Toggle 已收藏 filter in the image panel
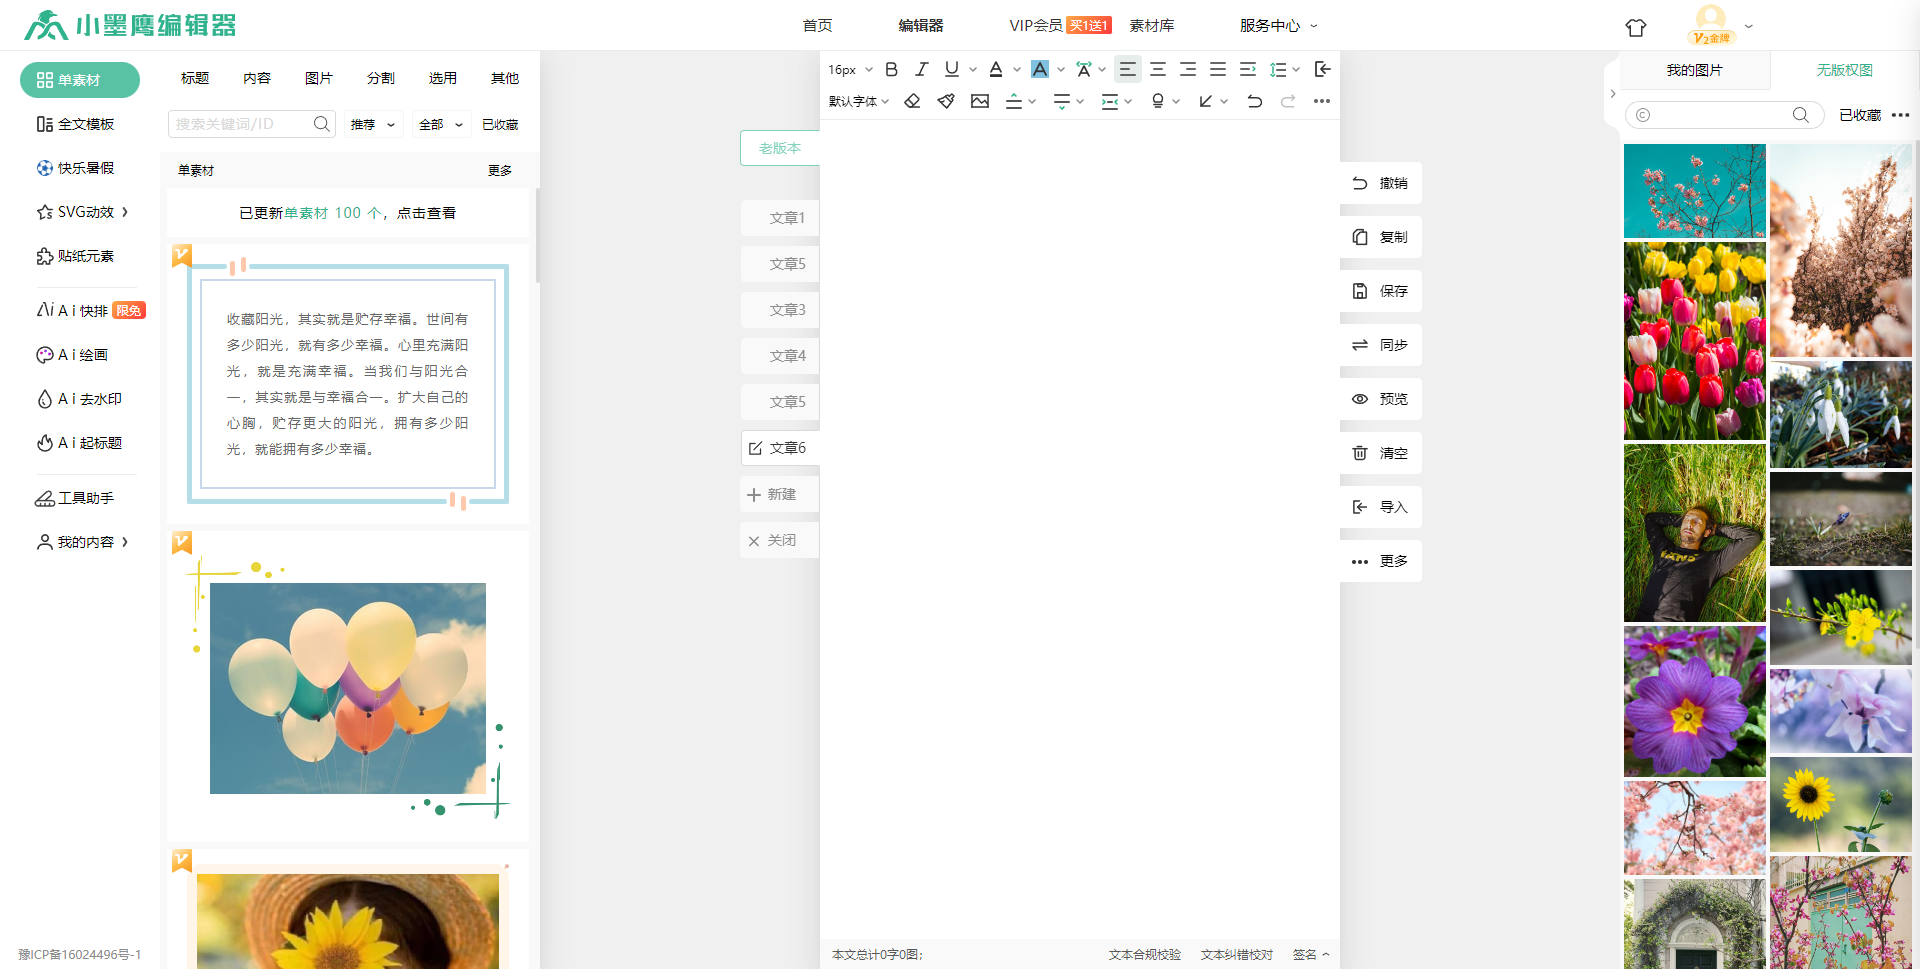1920x969 pixels. (1860, 115)
